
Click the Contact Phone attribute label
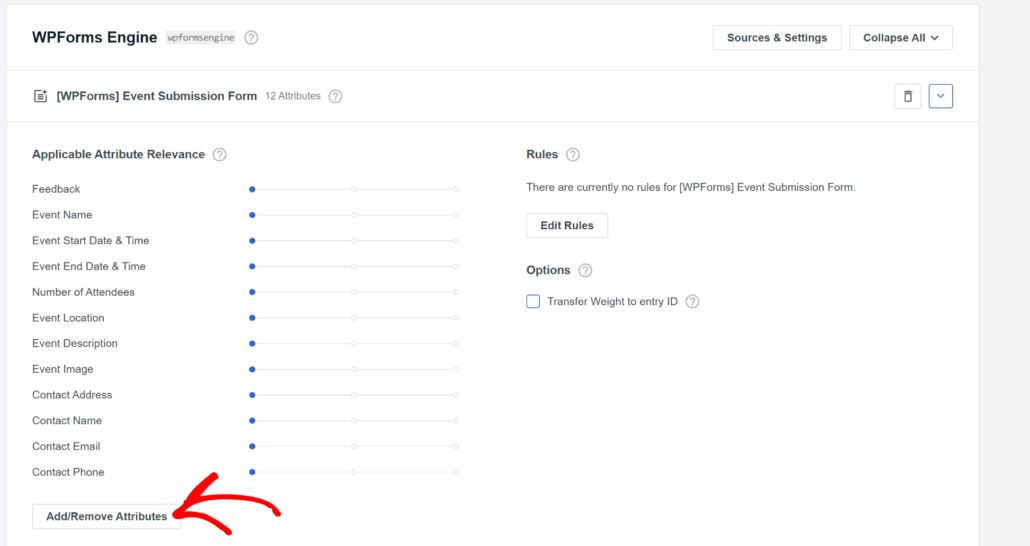[68, 472]
